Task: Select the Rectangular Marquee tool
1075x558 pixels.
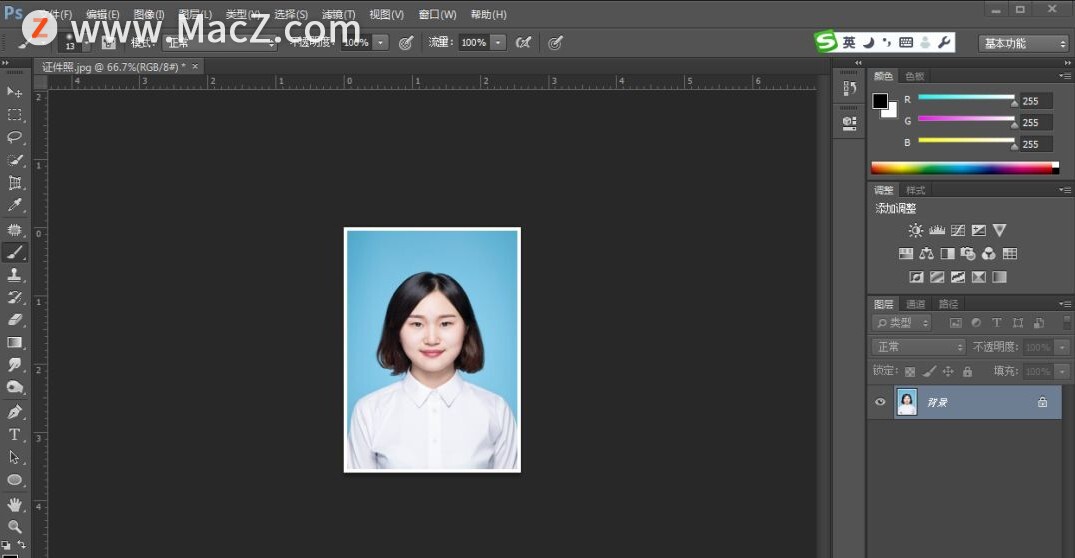Action: click(14, 114)
